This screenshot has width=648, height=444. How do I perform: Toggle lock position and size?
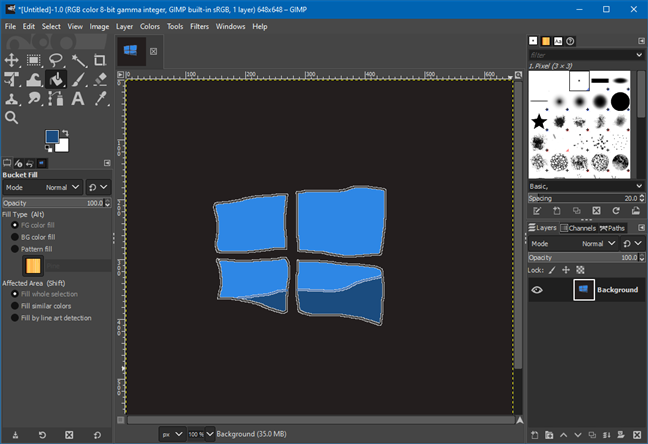coord(566,270)
